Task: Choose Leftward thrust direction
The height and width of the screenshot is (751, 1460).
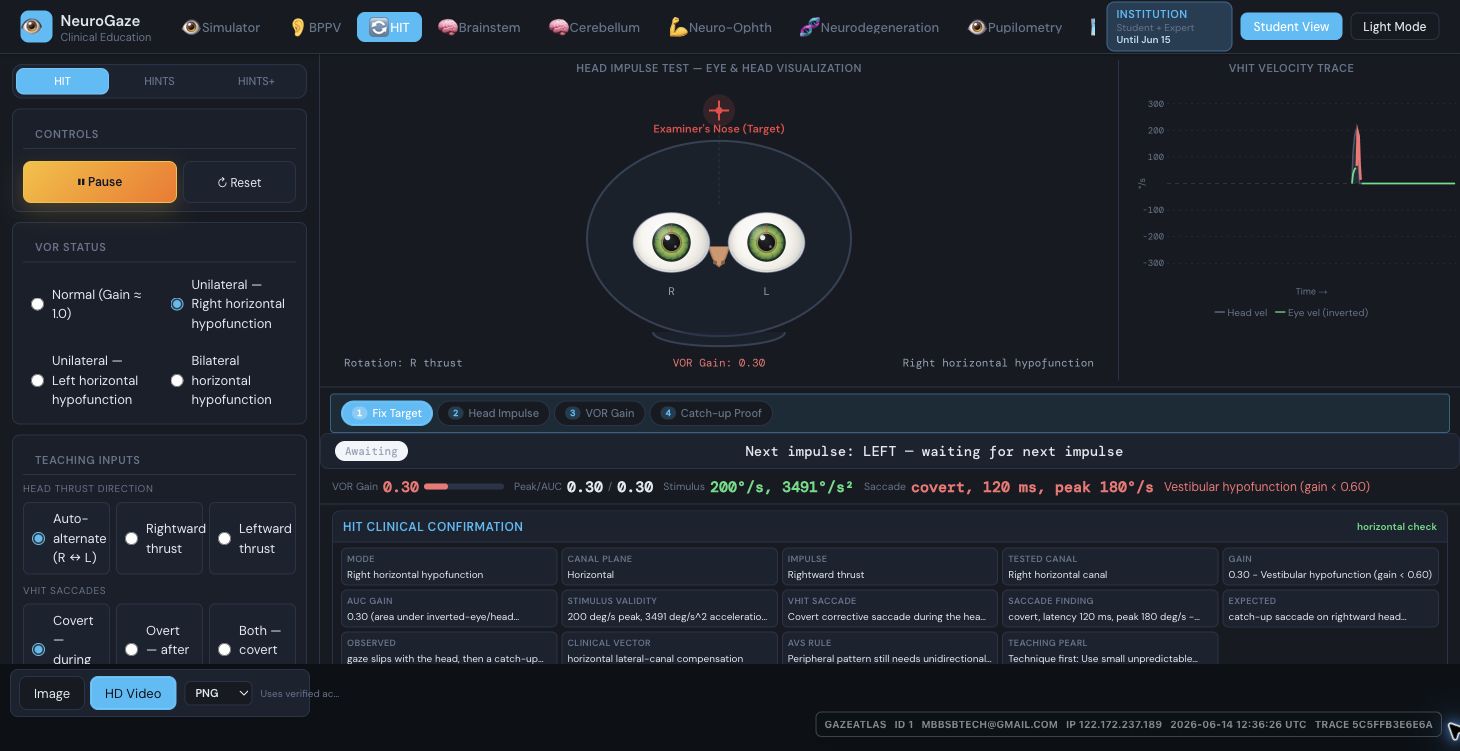Action: (x=252, y=538)
